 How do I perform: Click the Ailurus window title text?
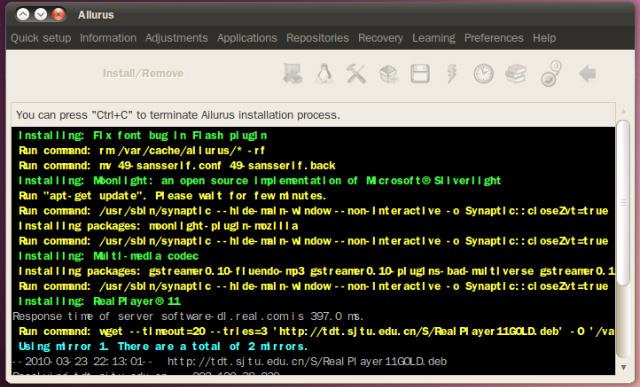(x=96, y=15)
